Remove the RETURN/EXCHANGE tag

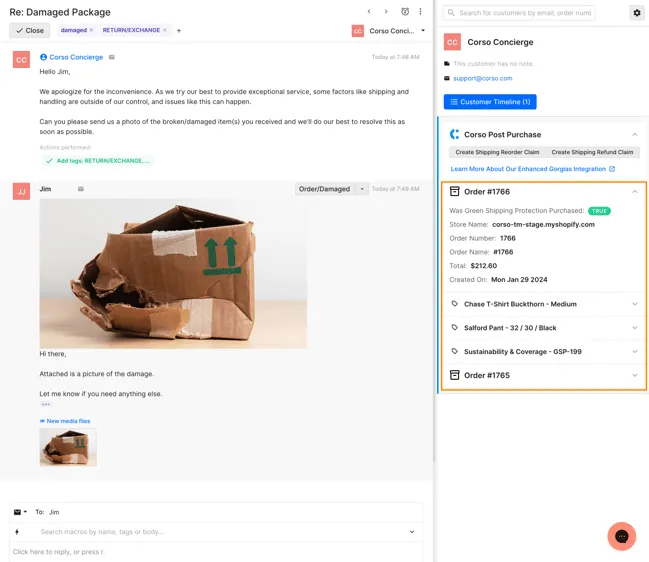point(165,30)
